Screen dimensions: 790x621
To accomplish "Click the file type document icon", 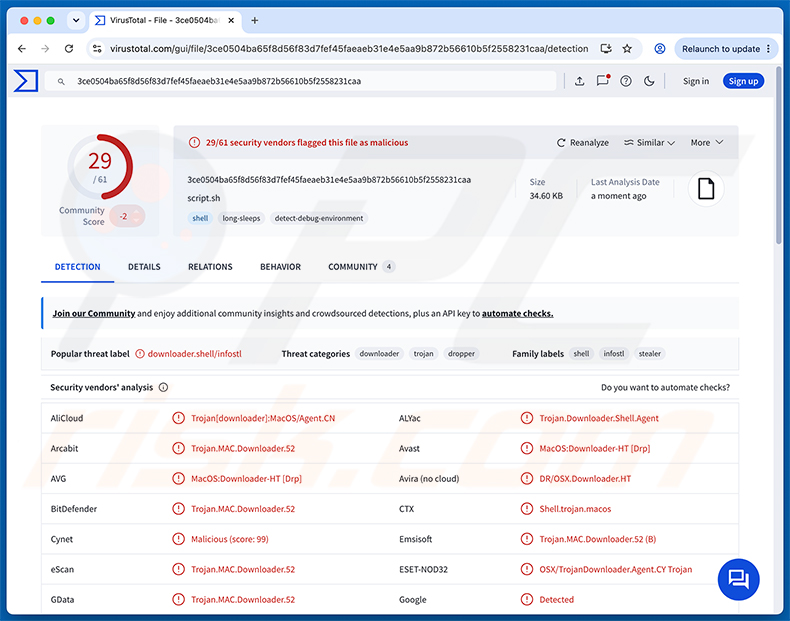I will pos(706,189).
